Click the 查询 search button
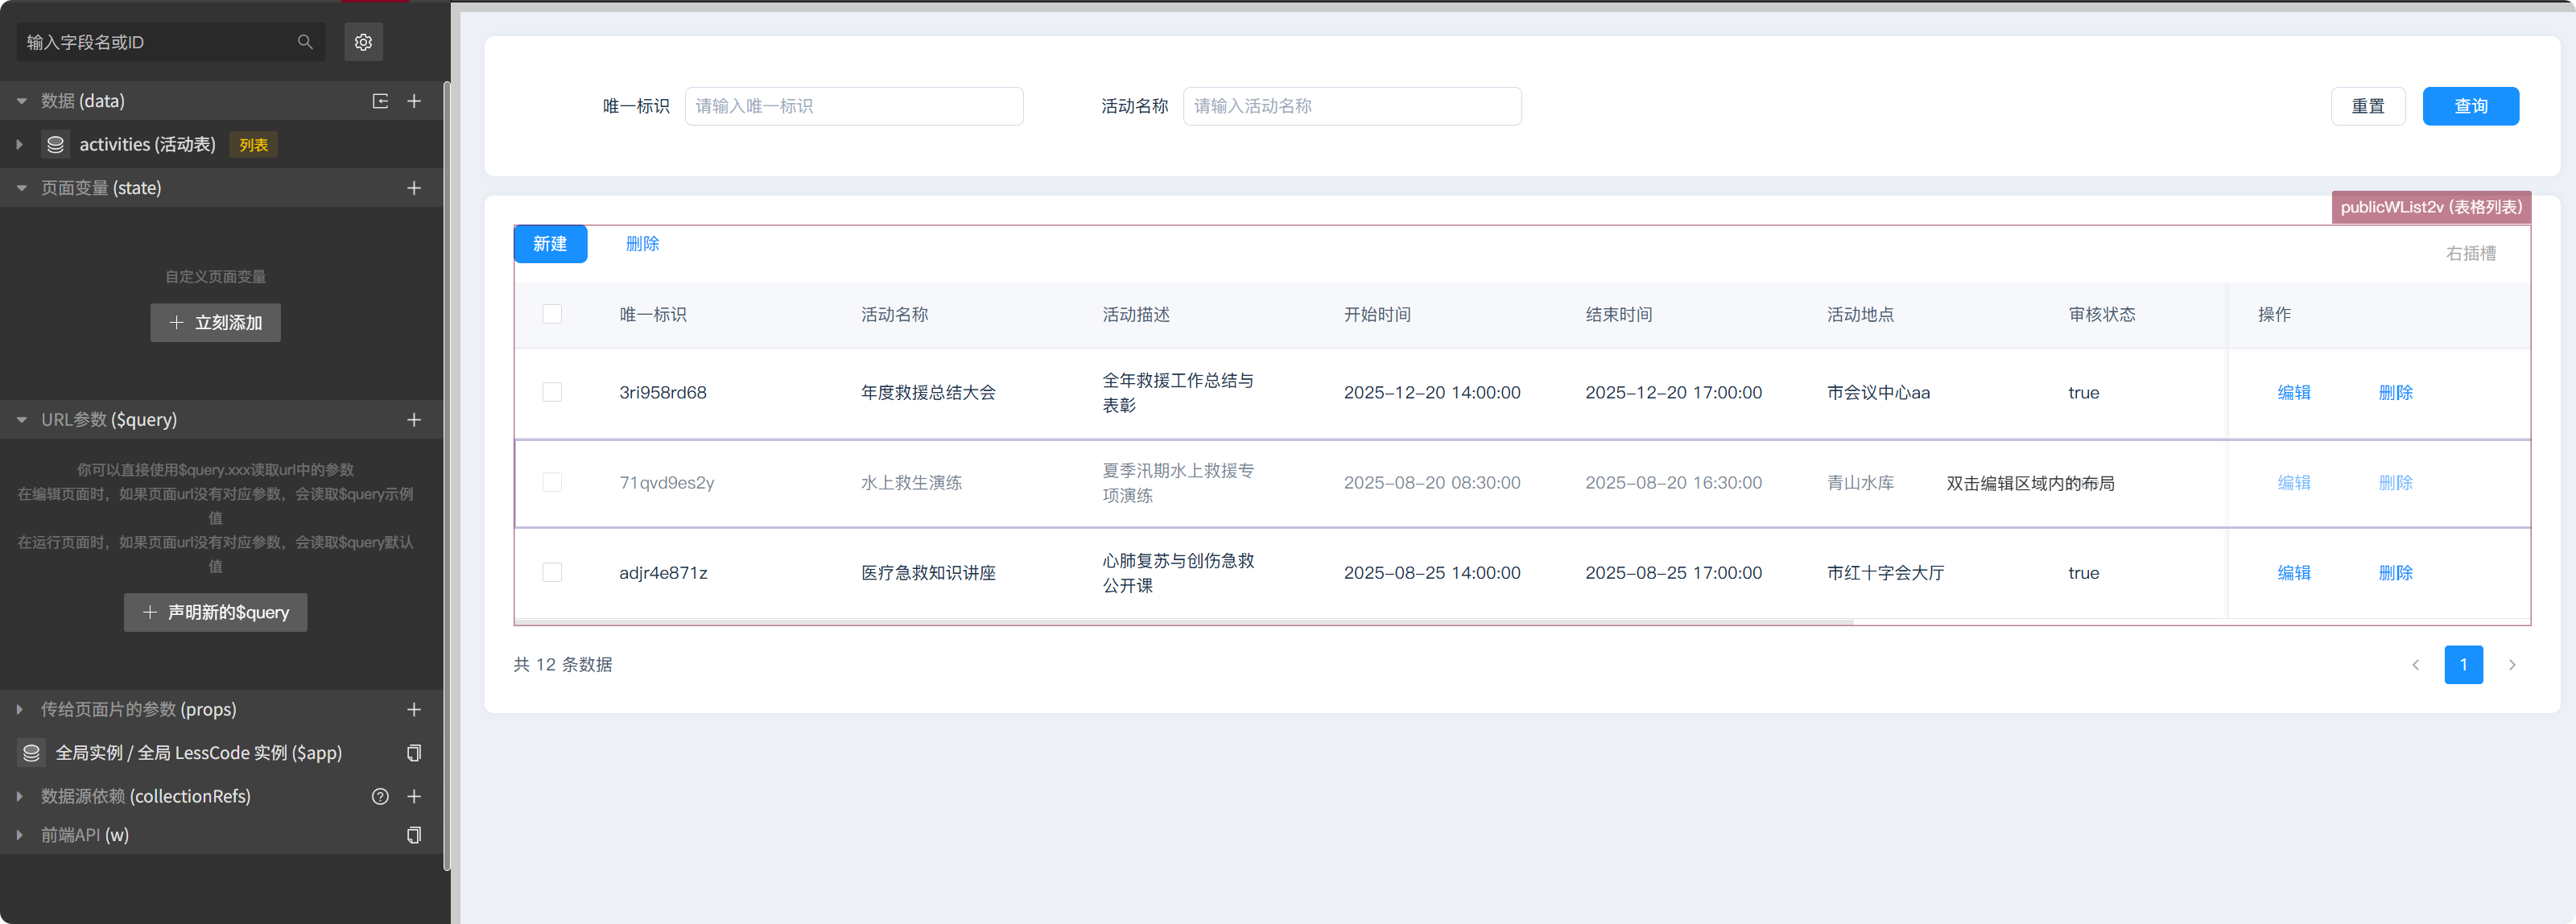Image resolution: width=2576 pixels, height=924 pixels. 2470,106
